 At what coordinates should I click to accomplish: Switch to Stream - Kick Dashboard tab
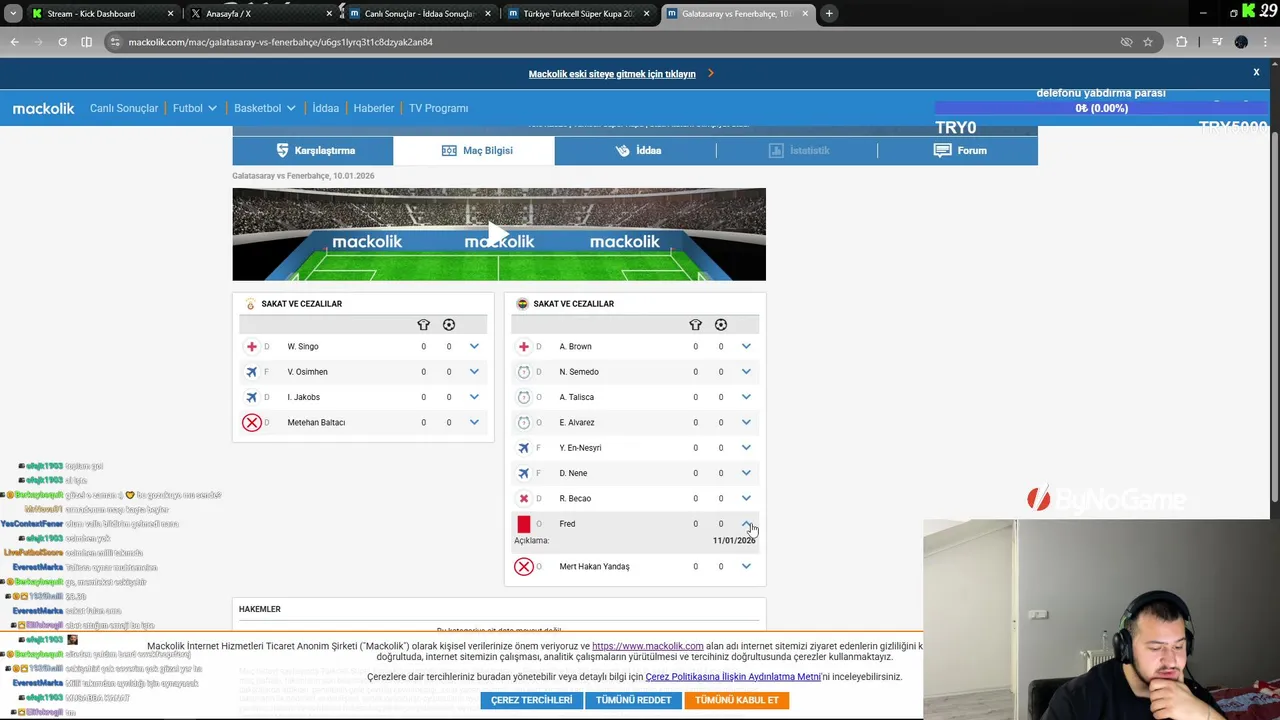click(103, 14)
